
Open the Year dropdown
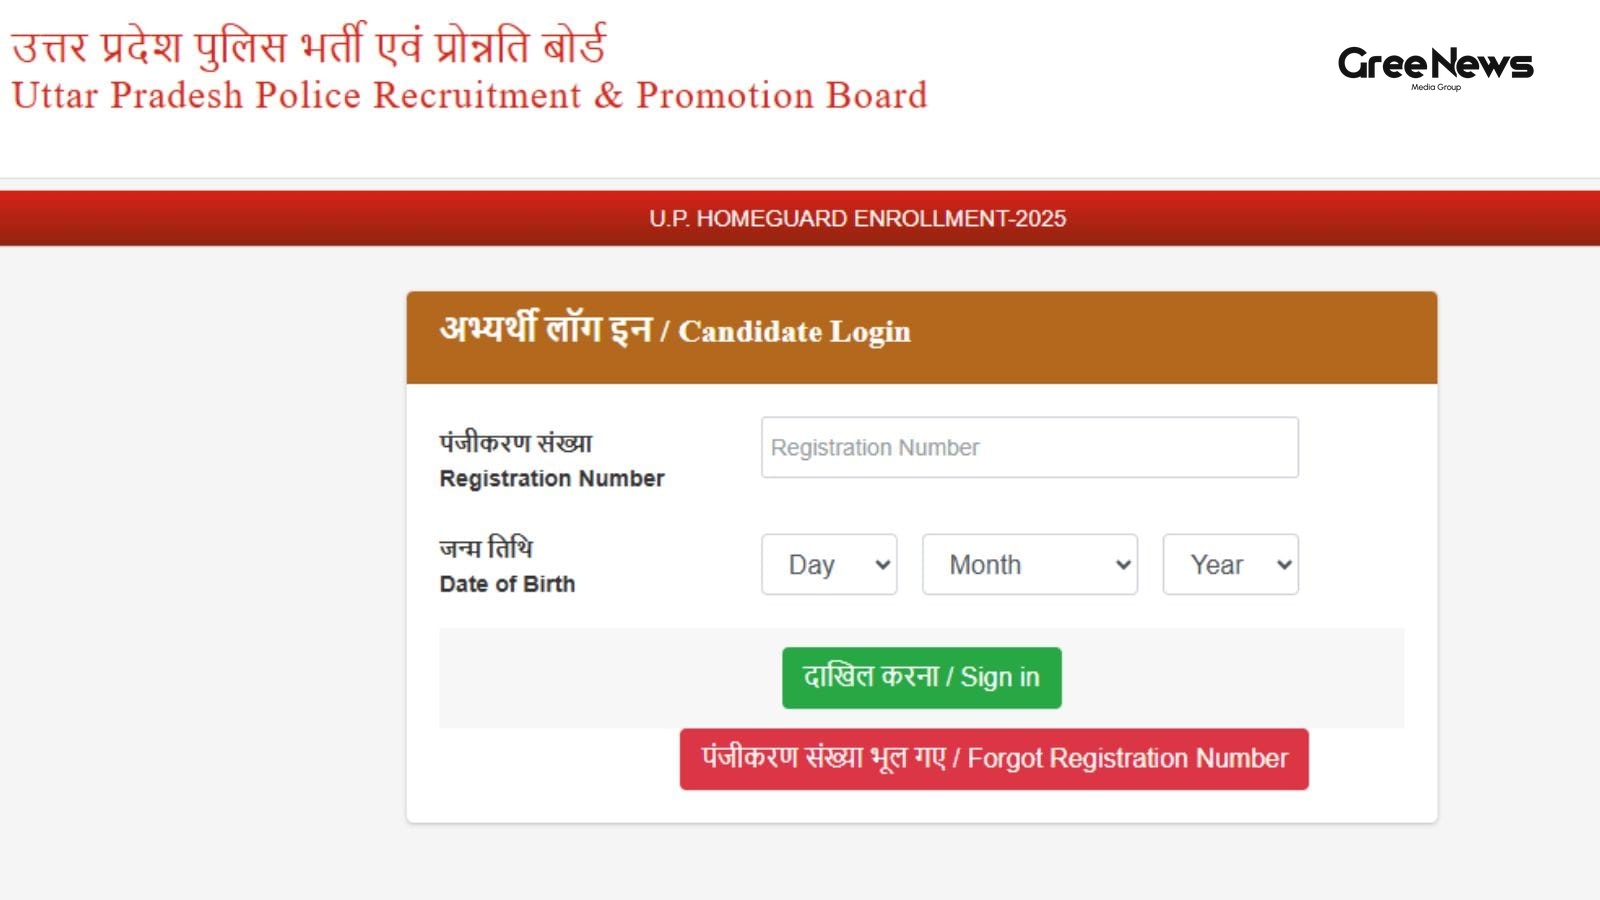[1230, 564]
